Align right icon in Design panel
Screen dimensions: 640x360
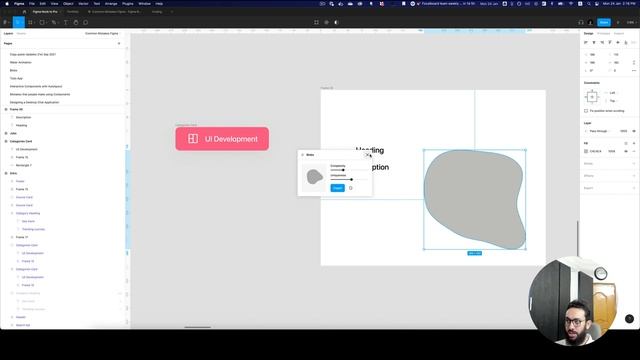pyautogui.click(x=602, y=42)
